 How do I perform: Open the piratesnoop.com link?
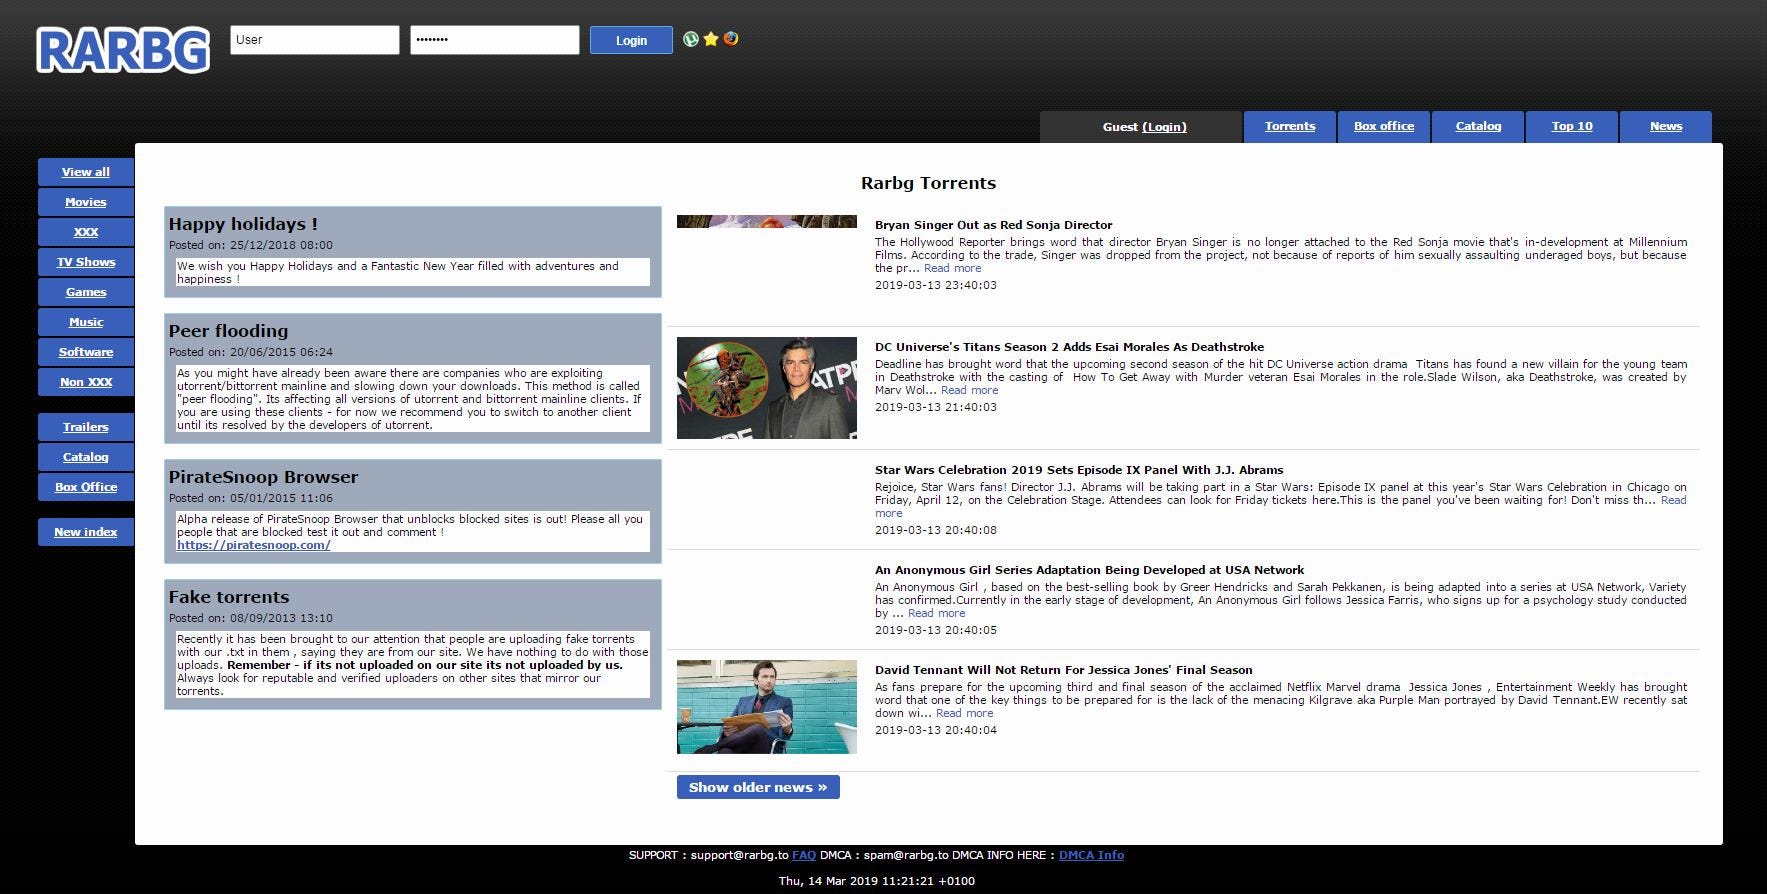[x=254, y=545]
